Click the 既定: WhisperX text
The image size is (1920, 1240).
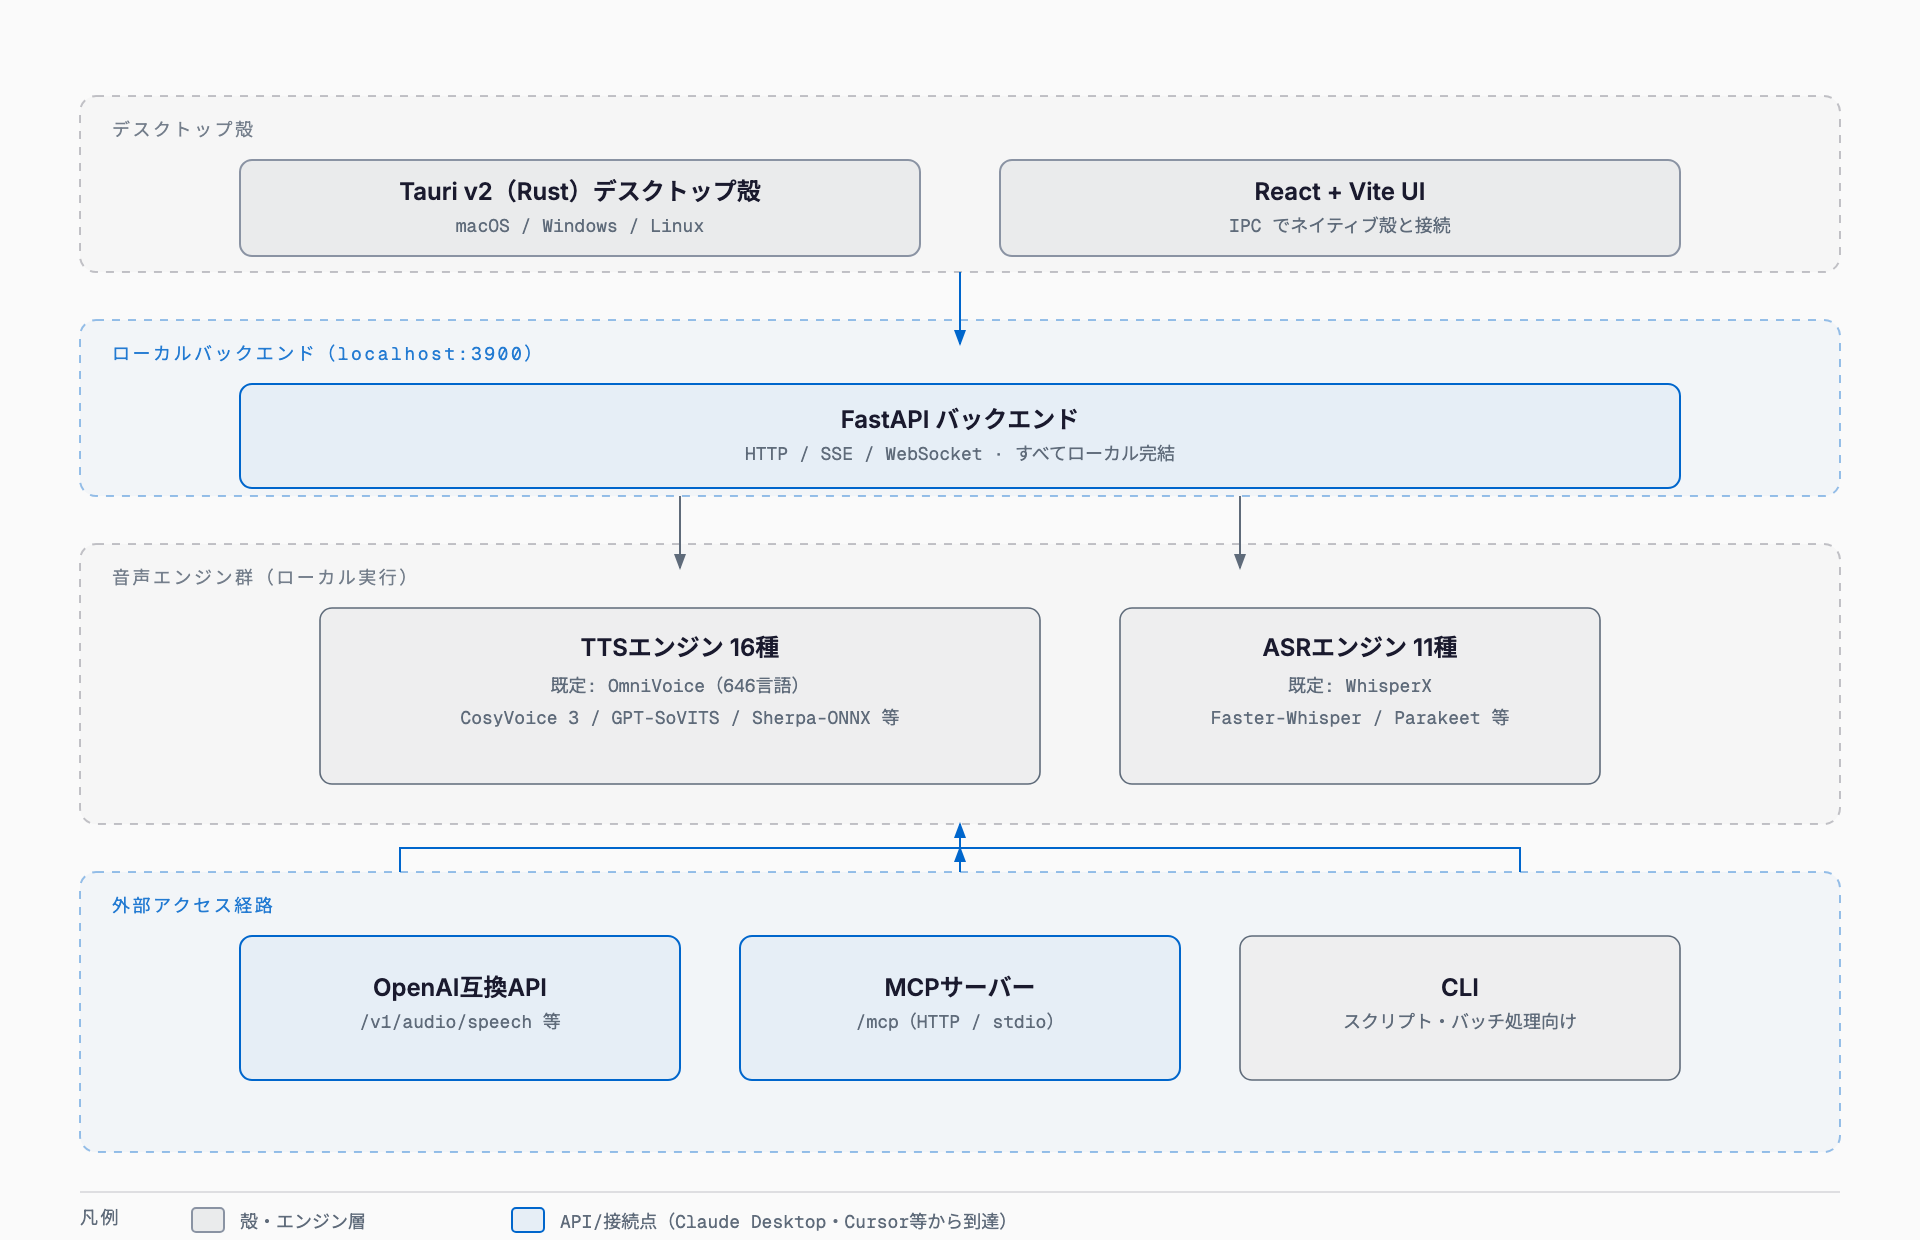(1360, 686)
